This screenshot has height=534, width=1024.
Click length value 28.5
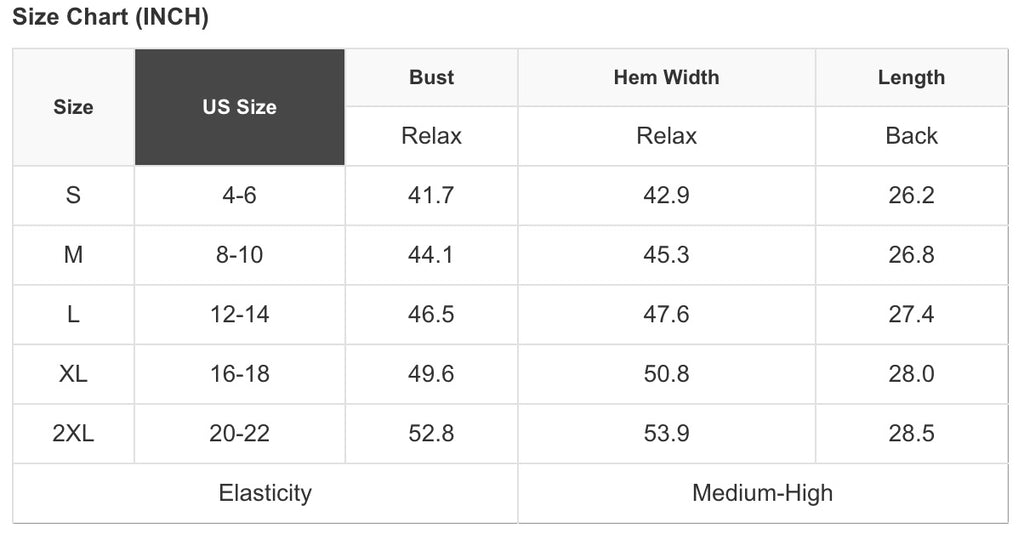pyautogui.click(x=911, y=433)
